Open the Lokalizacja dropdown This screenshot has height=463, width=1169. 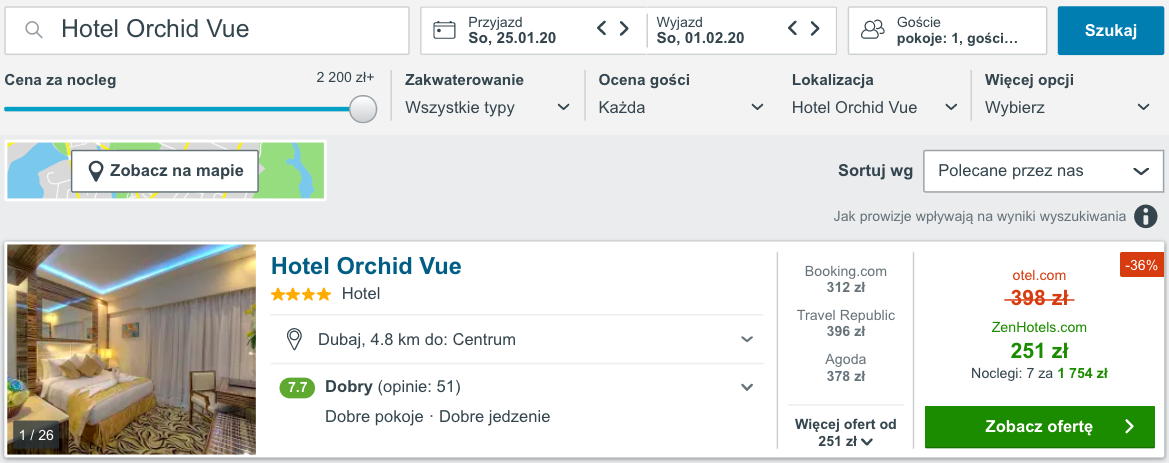(874, 107)
